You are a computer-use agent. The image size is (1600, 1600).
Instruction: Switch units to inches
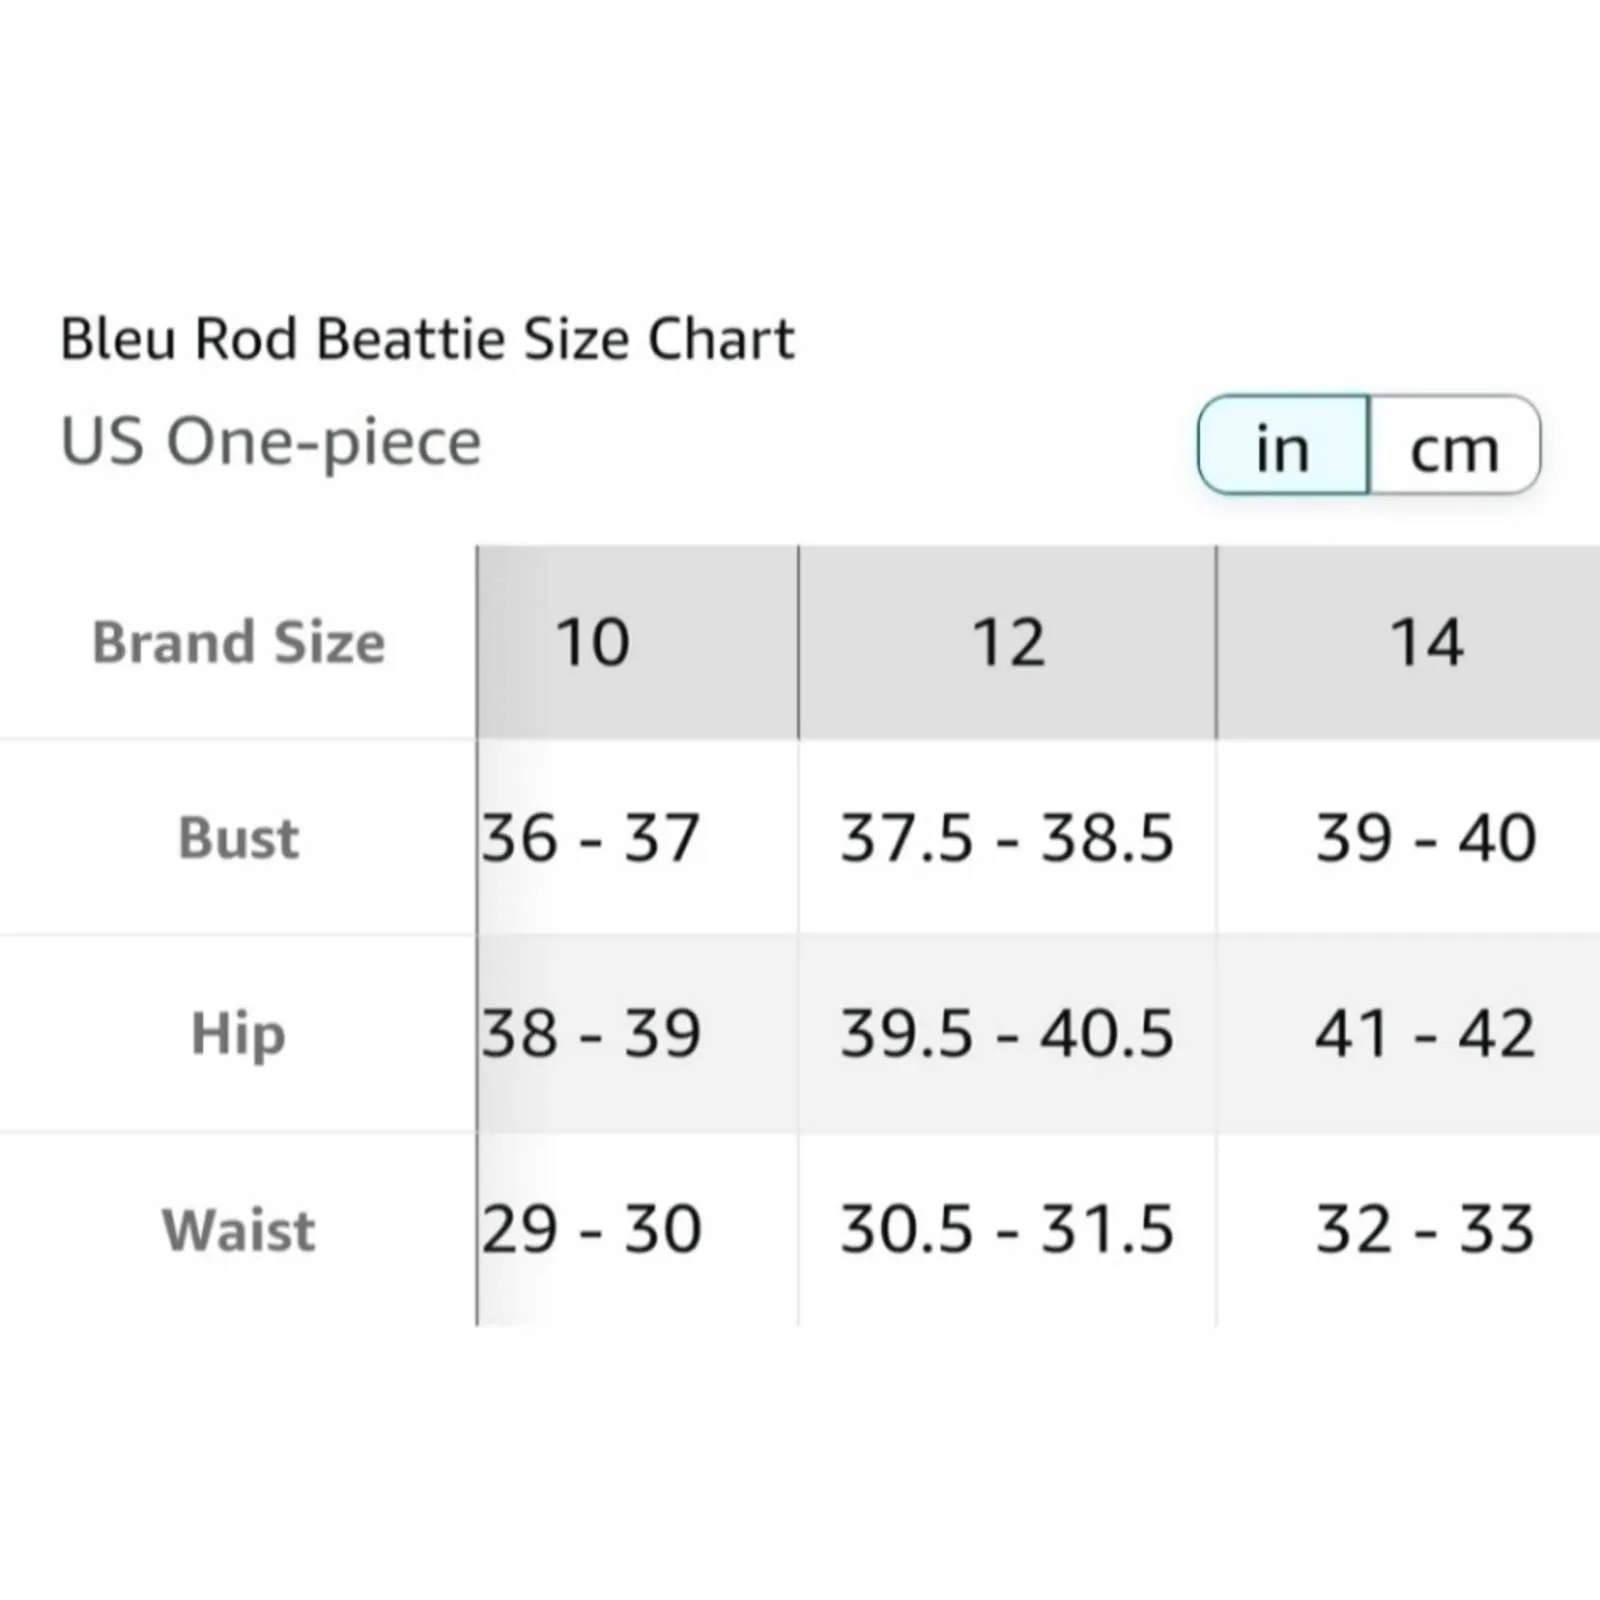[x=1283, y=446]
